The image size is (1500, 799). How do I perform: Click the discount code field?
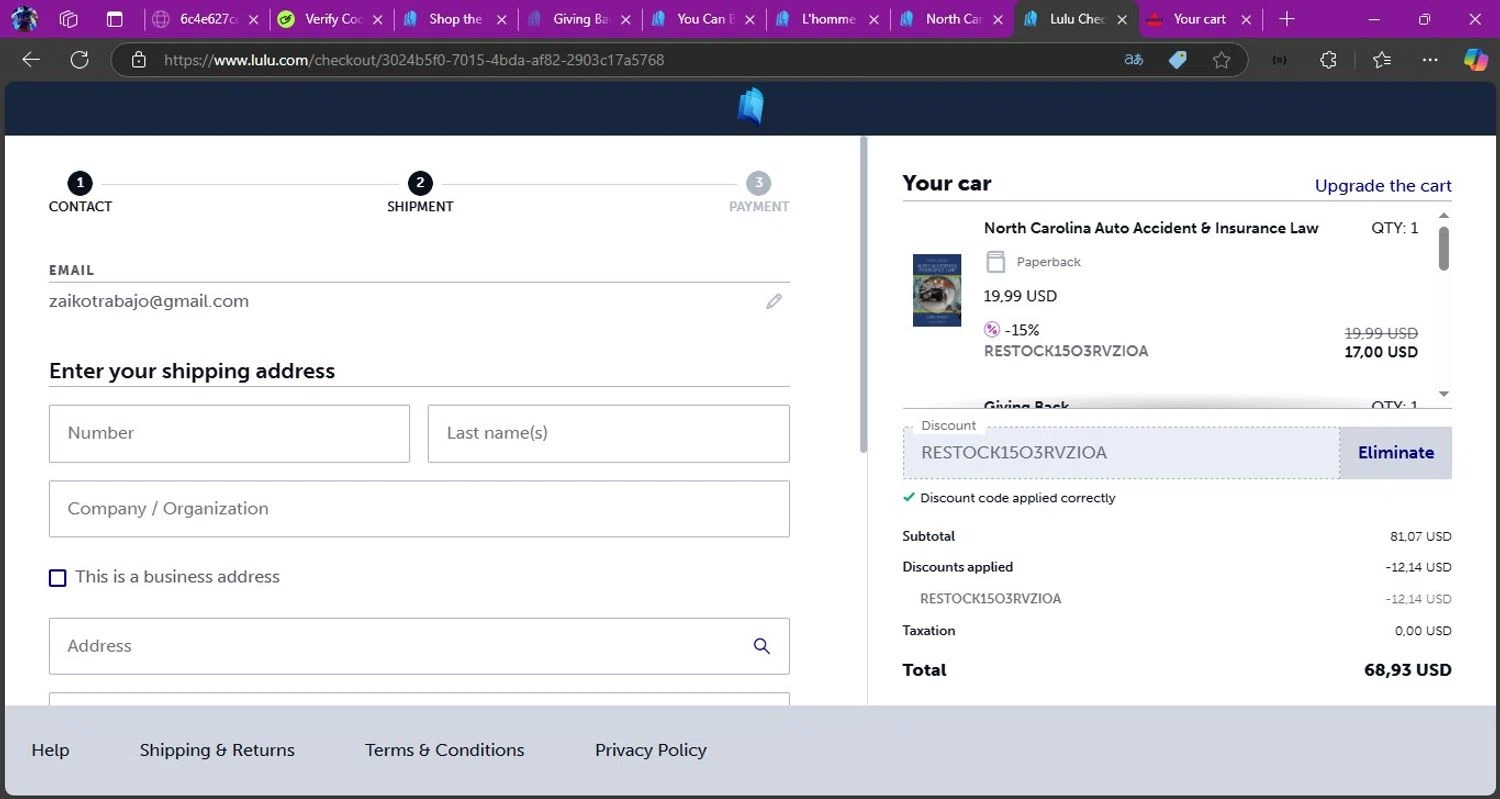click(x=1121, y=453)
